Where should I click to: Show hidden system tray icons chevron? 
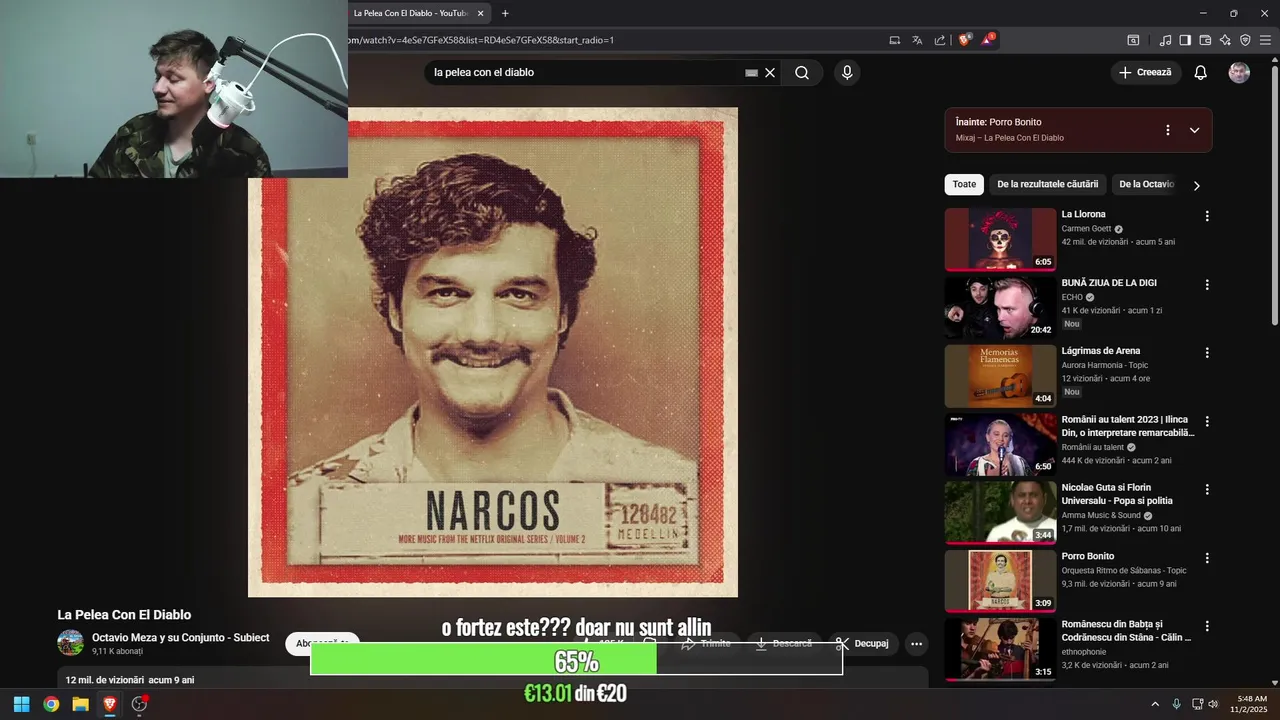(x=1155, y=704)
